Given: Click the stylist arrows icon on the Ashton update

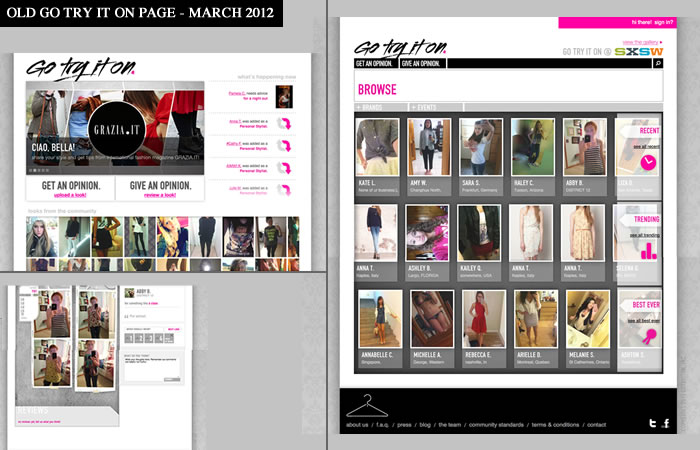Looking at the screenshot, I should [284, 168].
